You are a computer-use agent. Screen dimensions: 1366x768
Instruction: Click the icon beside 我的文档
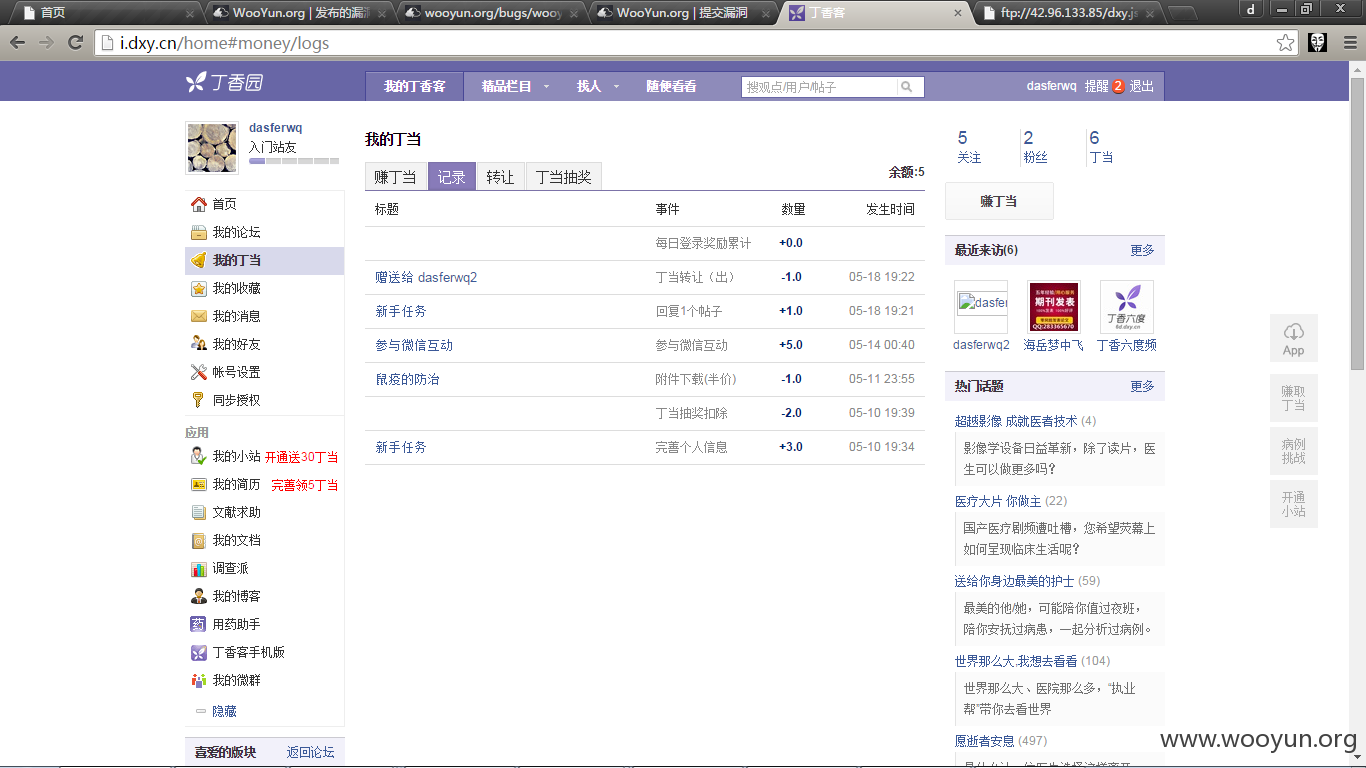tap(198, 540)
